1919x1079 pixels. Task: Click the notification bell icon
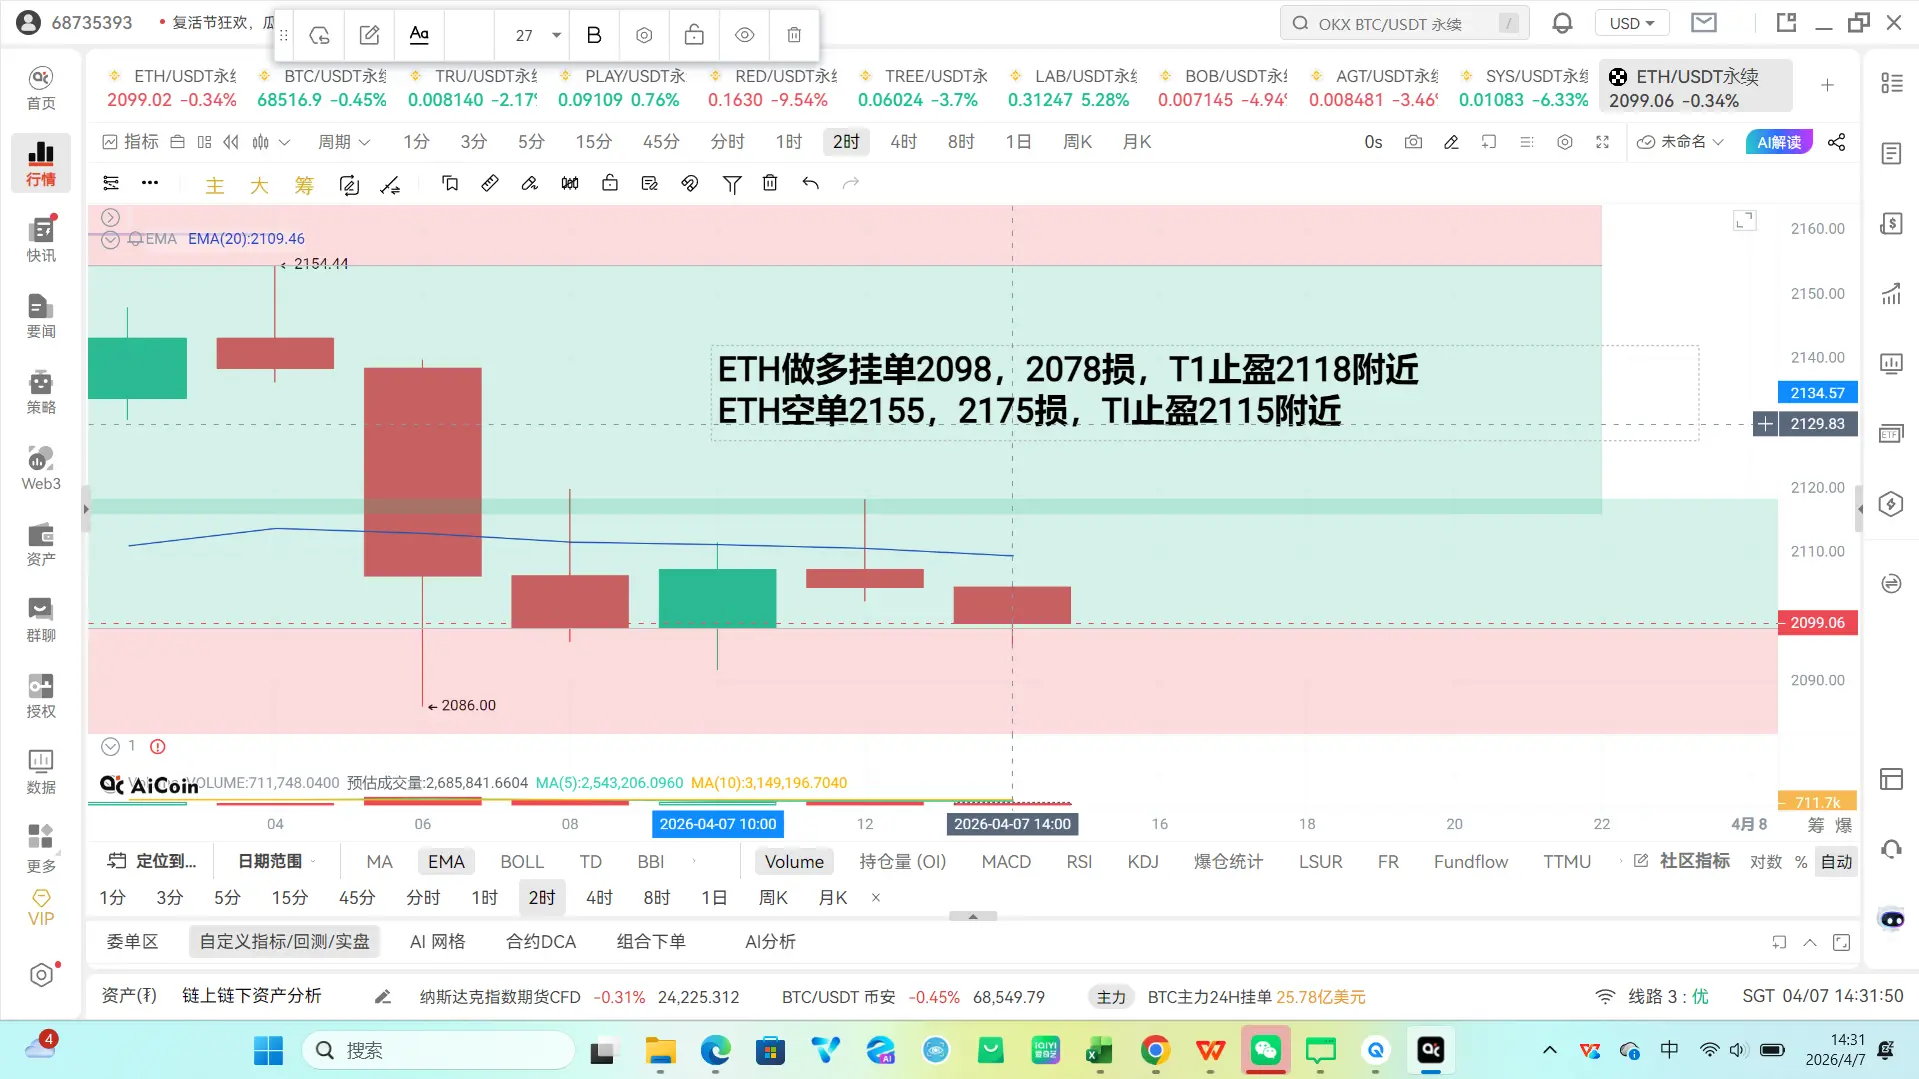[1562, 23]
